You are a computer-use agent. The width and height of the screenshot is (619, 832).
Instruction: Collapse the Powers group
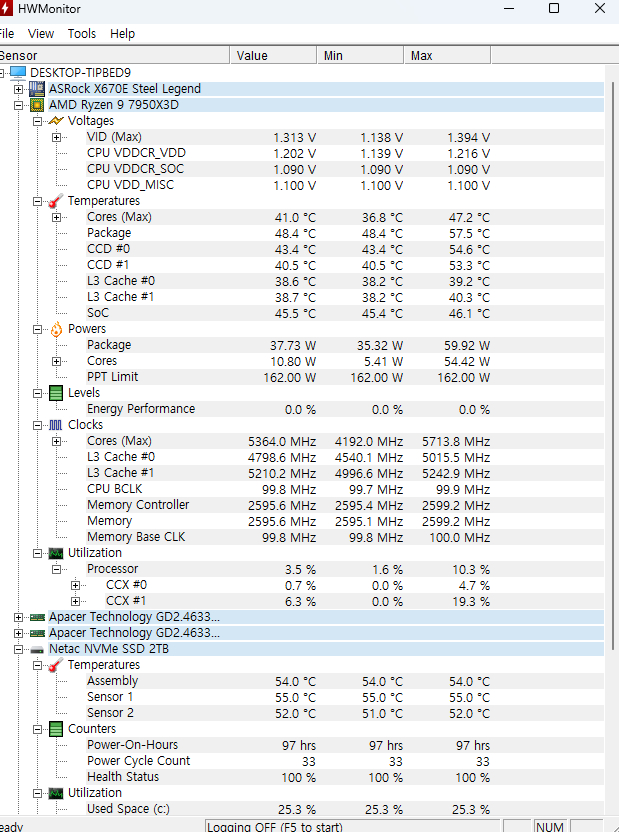tap(37, 329)
